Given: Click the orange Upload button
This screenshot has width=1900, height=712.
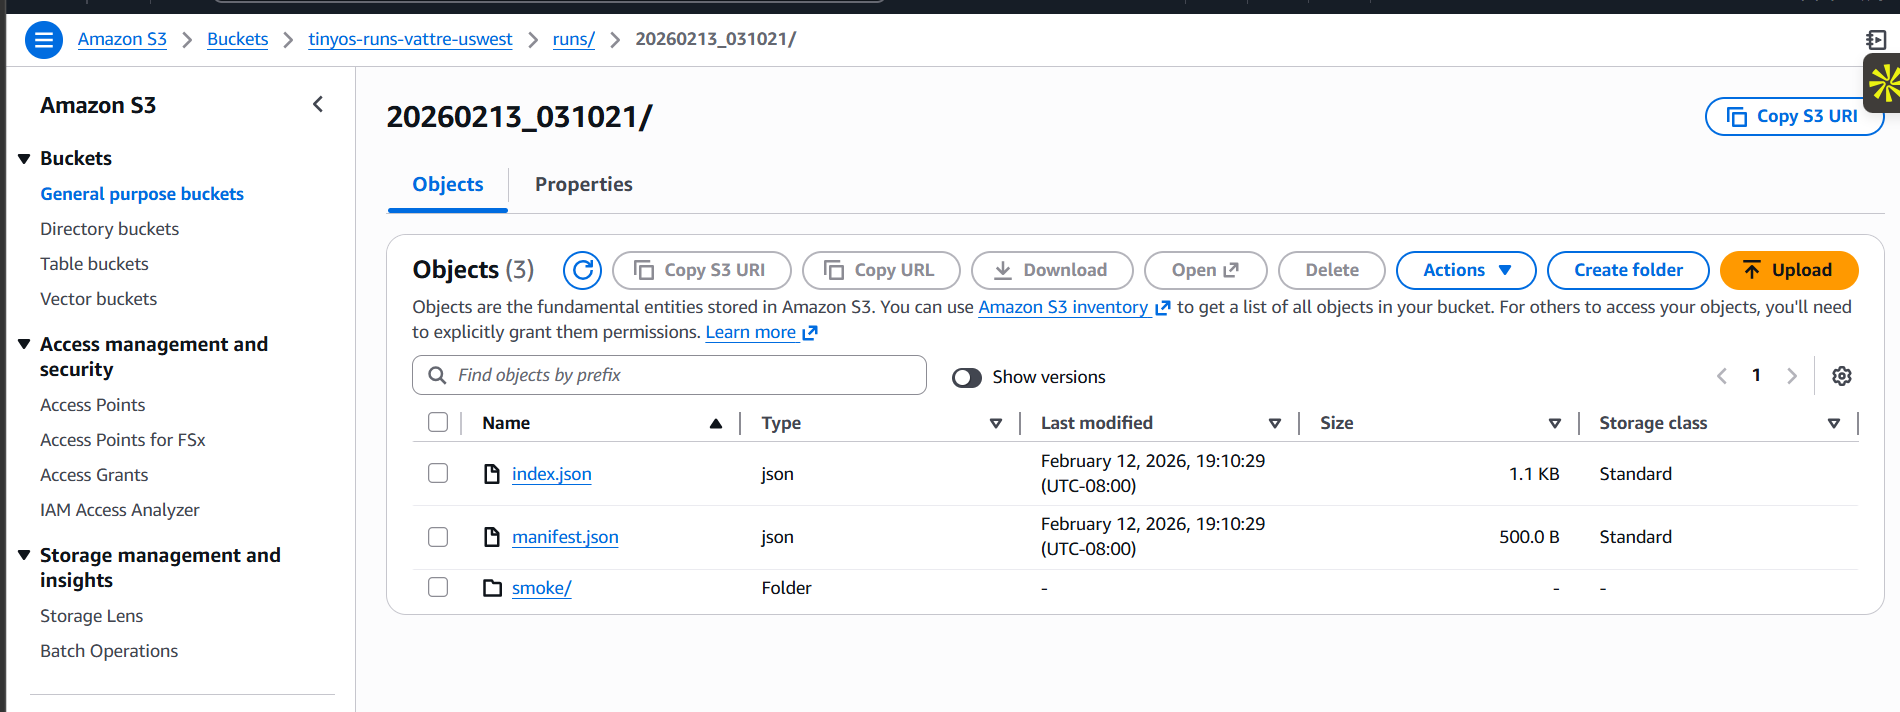Looking at the screenshot, I should click(1789, 270).
